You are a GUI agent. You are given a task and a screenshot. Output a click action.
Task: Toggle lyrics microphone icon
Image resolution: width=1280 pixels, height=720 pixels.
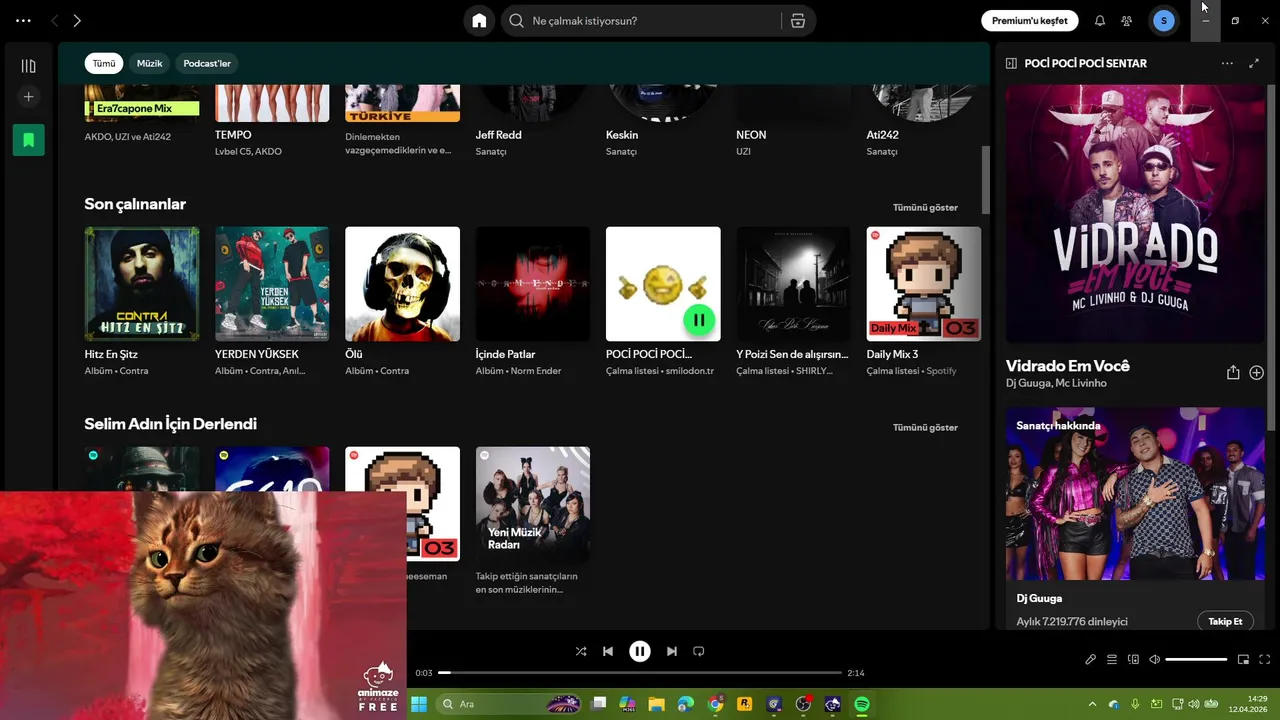1091,659
